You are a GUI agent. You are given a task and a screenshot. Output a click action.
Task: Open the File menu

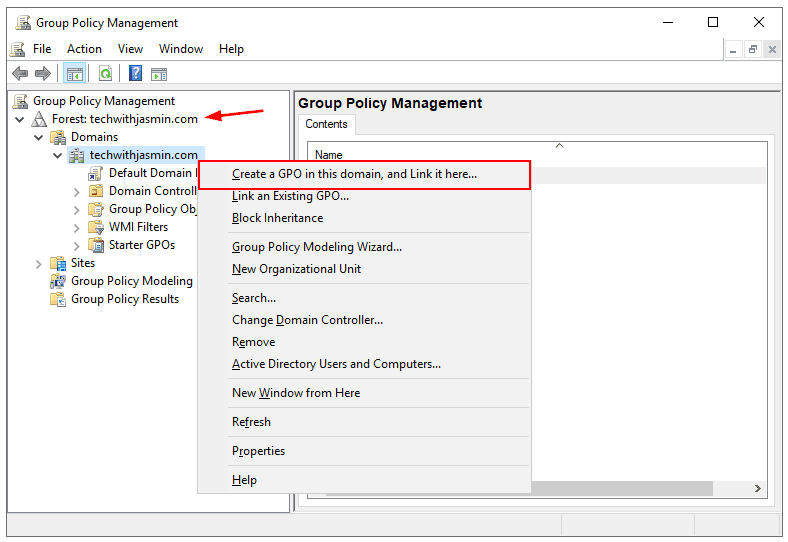tap(42, 49)
